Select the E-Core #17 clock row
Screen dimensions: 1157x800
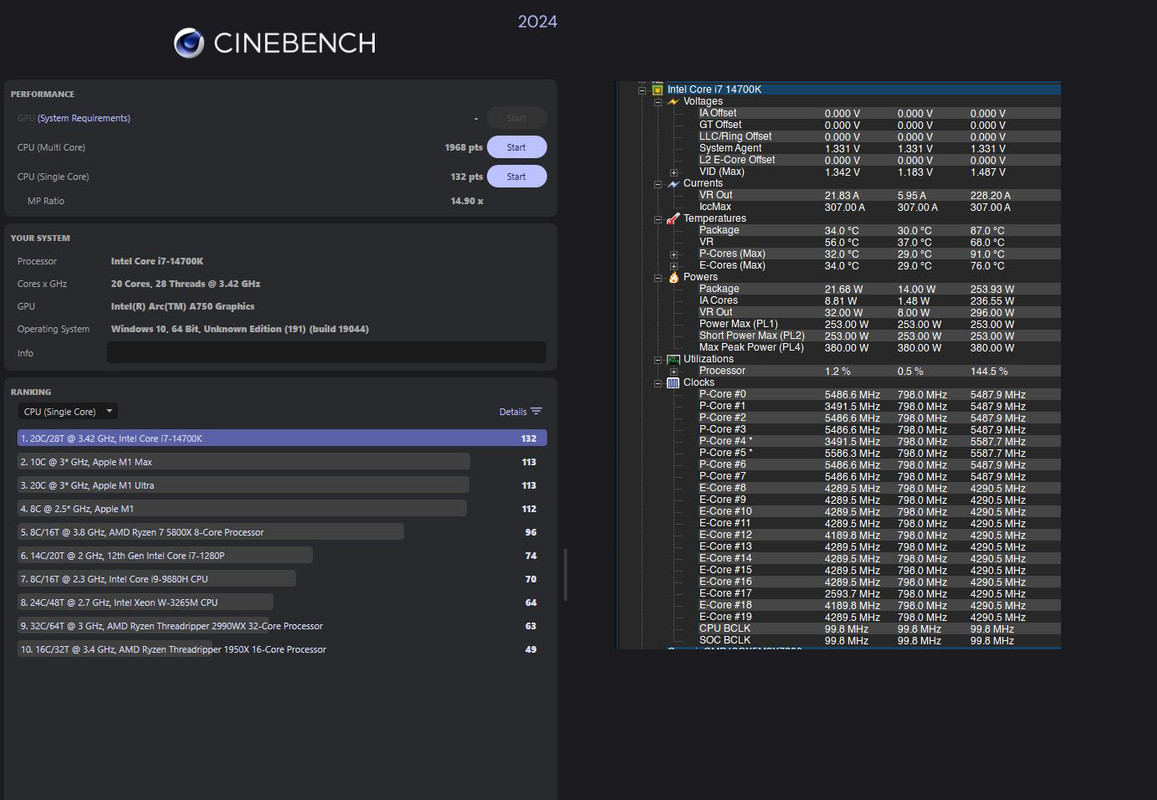878,593
